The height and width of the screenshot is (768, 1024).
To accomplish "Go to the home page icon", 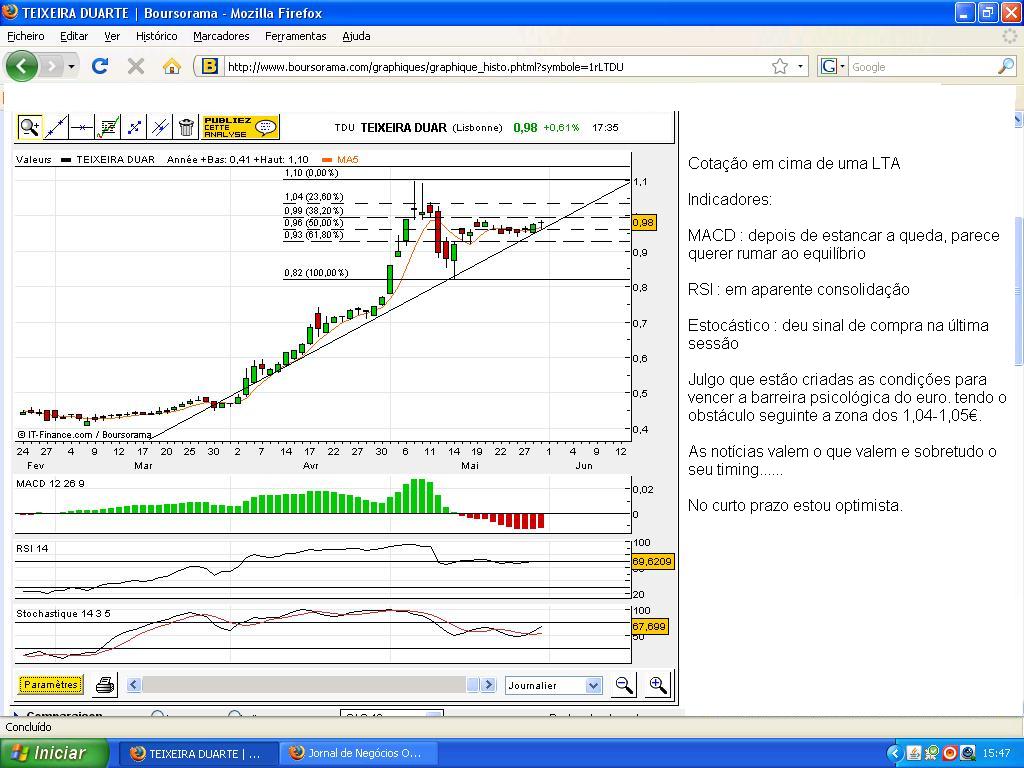I will click(172, 66).
